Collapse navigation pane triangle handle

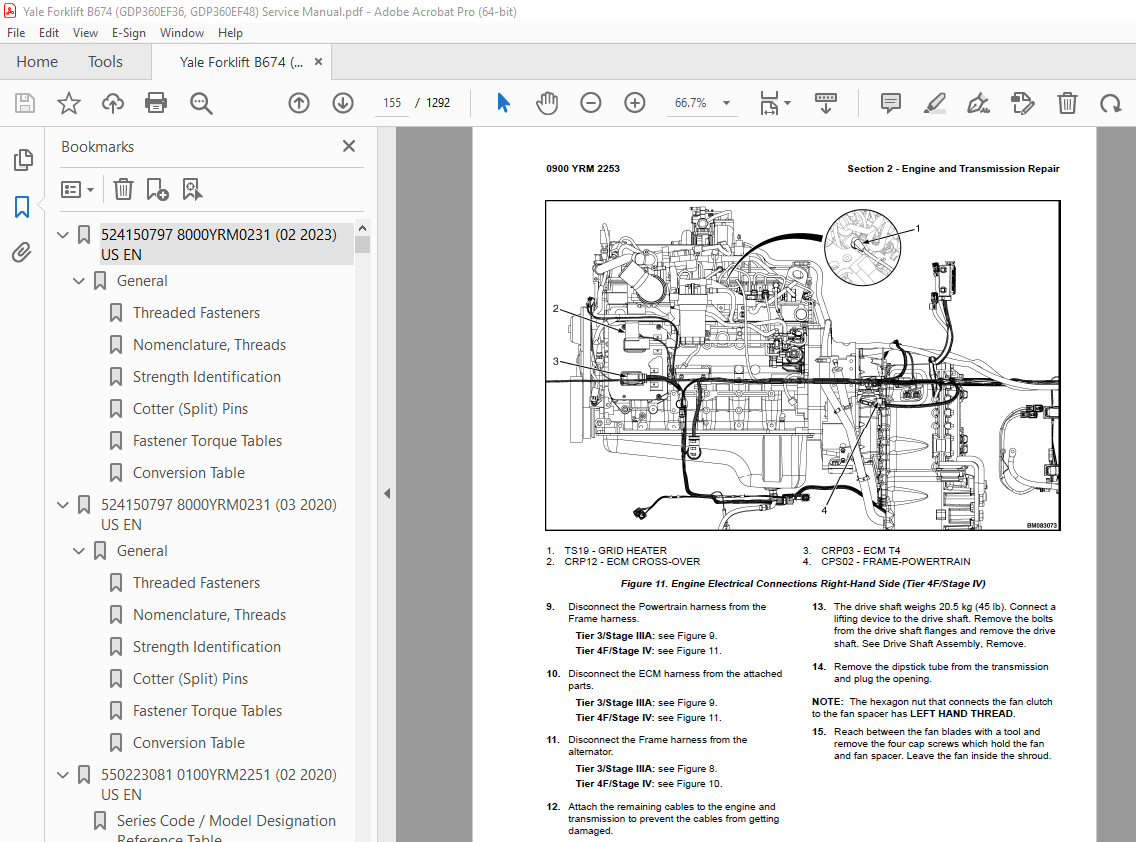coord(387,493)
